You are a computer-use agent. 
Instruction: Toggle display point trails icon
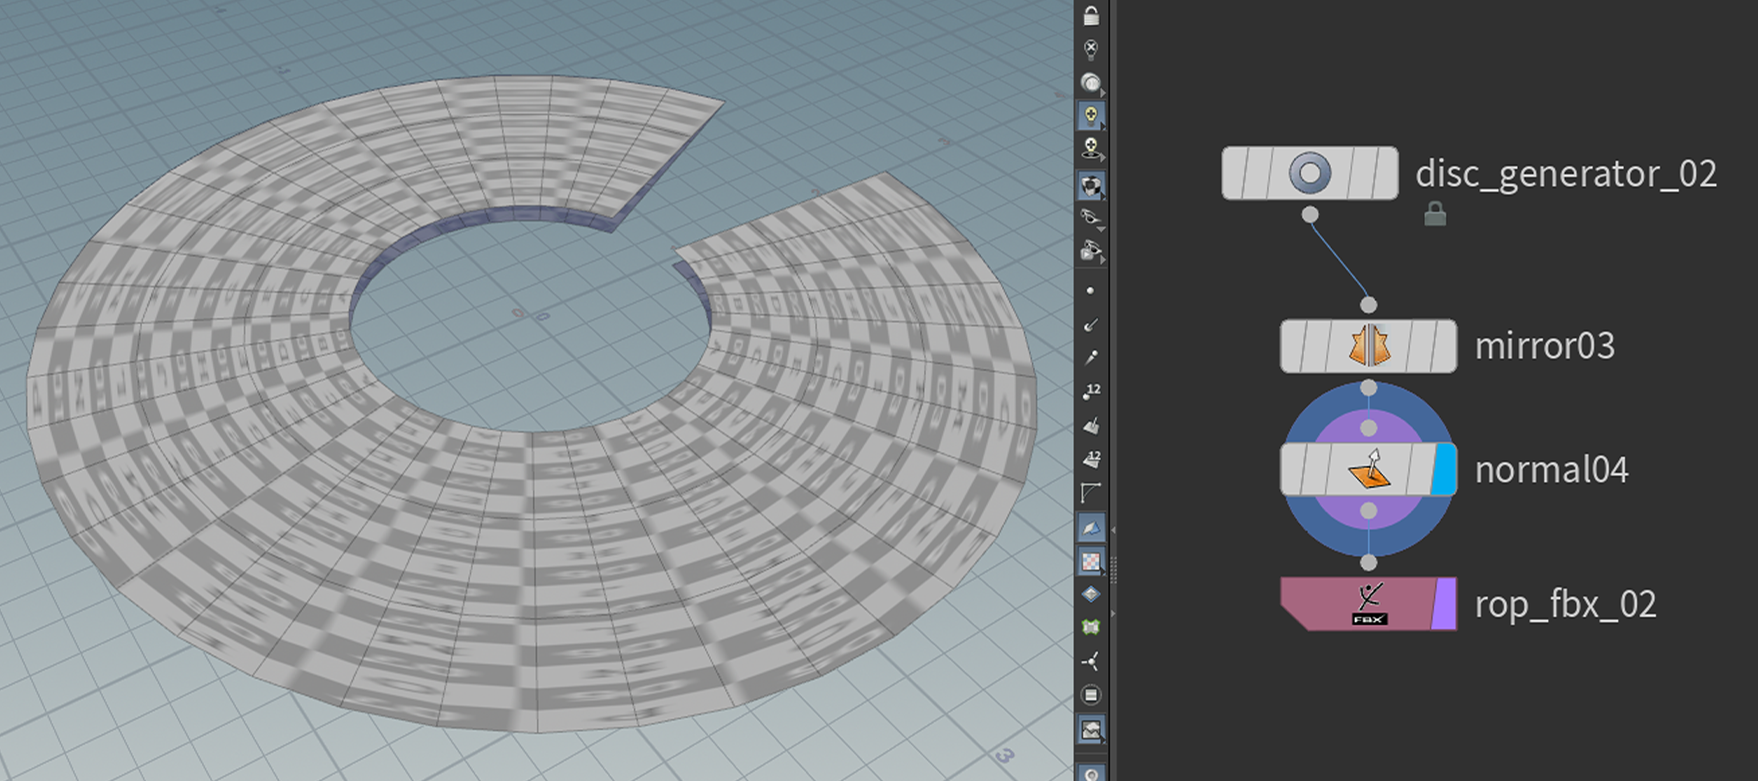(1091, 357)
